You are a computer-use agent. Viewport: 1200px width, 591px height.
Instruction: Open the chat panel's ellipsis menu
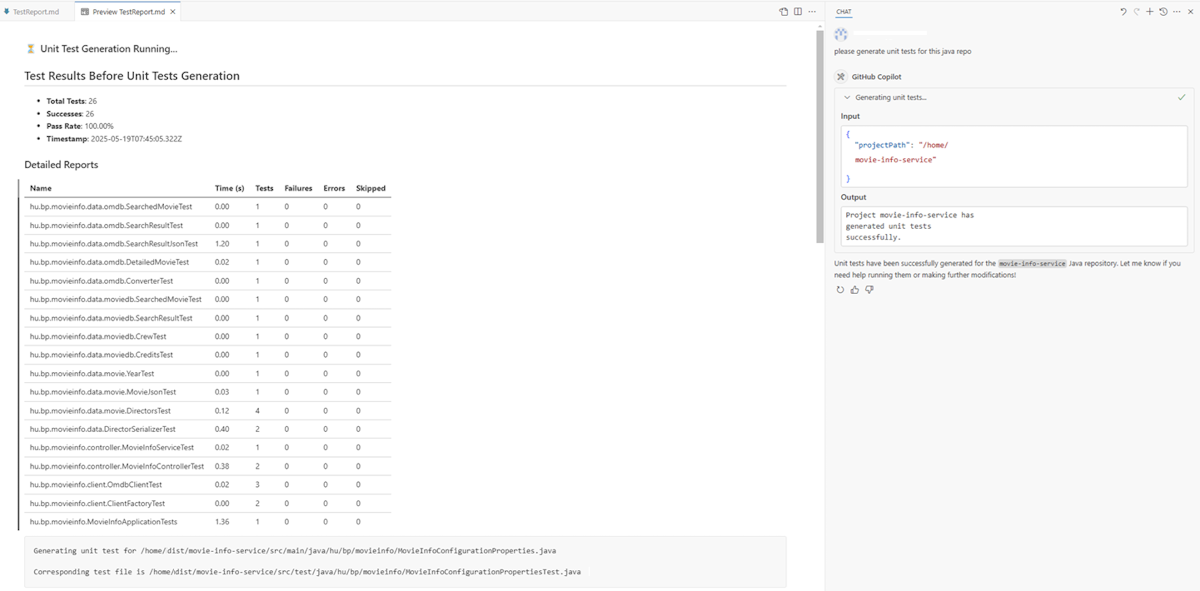[1177, 12]
